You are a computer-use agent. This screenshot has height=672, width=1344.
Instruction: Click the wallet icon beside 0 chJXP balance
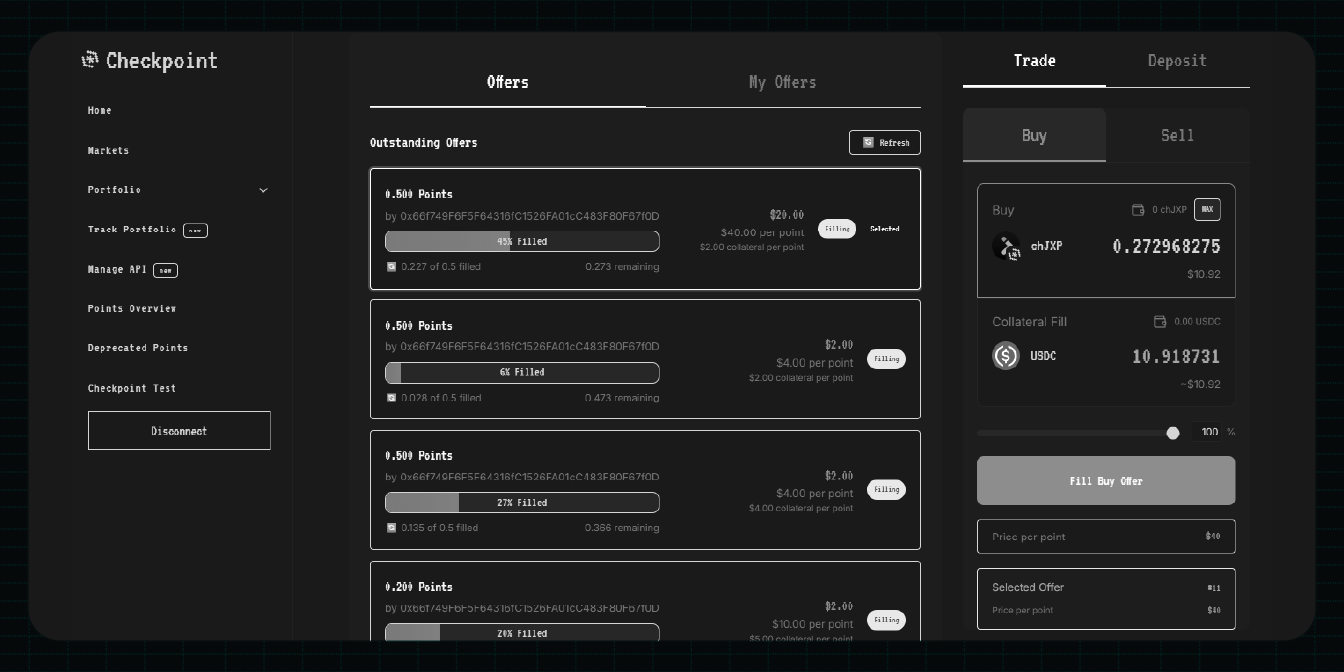point(1138,210)
